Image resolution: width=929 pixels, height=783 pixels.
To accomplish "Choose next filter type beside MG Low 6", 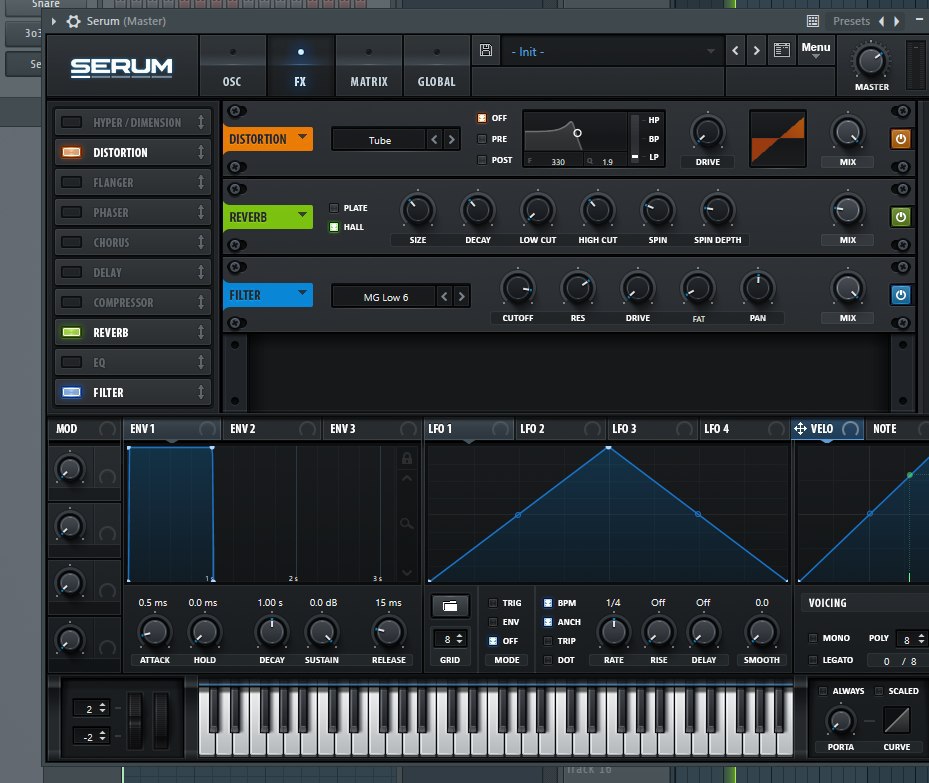I will (462, 296).
